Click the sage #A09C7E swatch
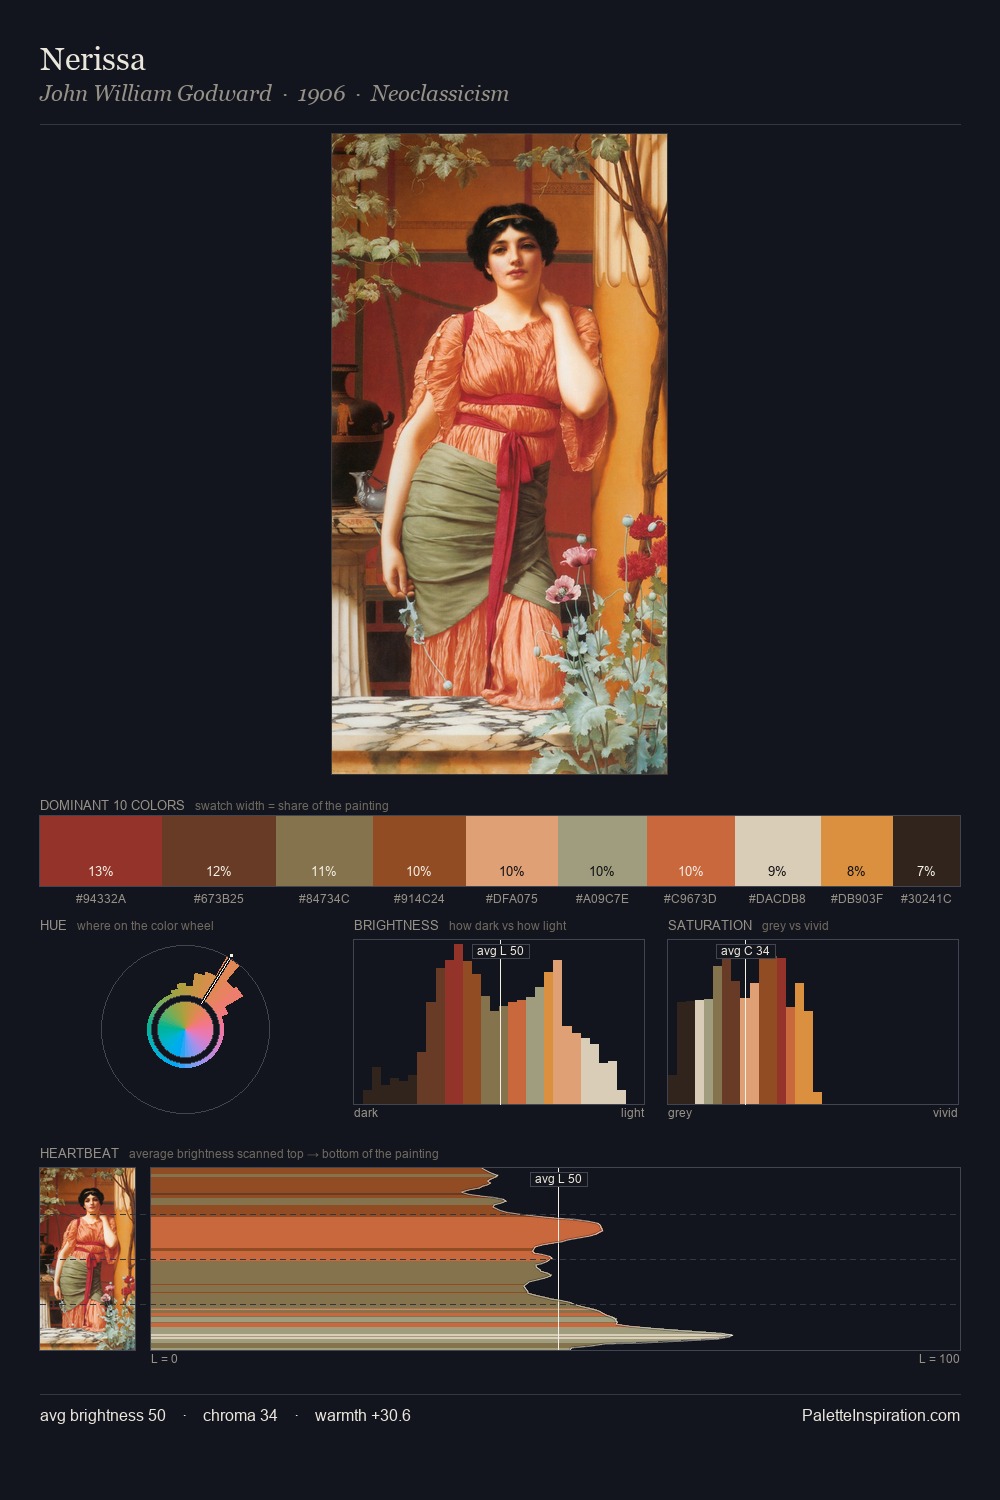This screenshot has height=1500, width=1000. [602, 851]
